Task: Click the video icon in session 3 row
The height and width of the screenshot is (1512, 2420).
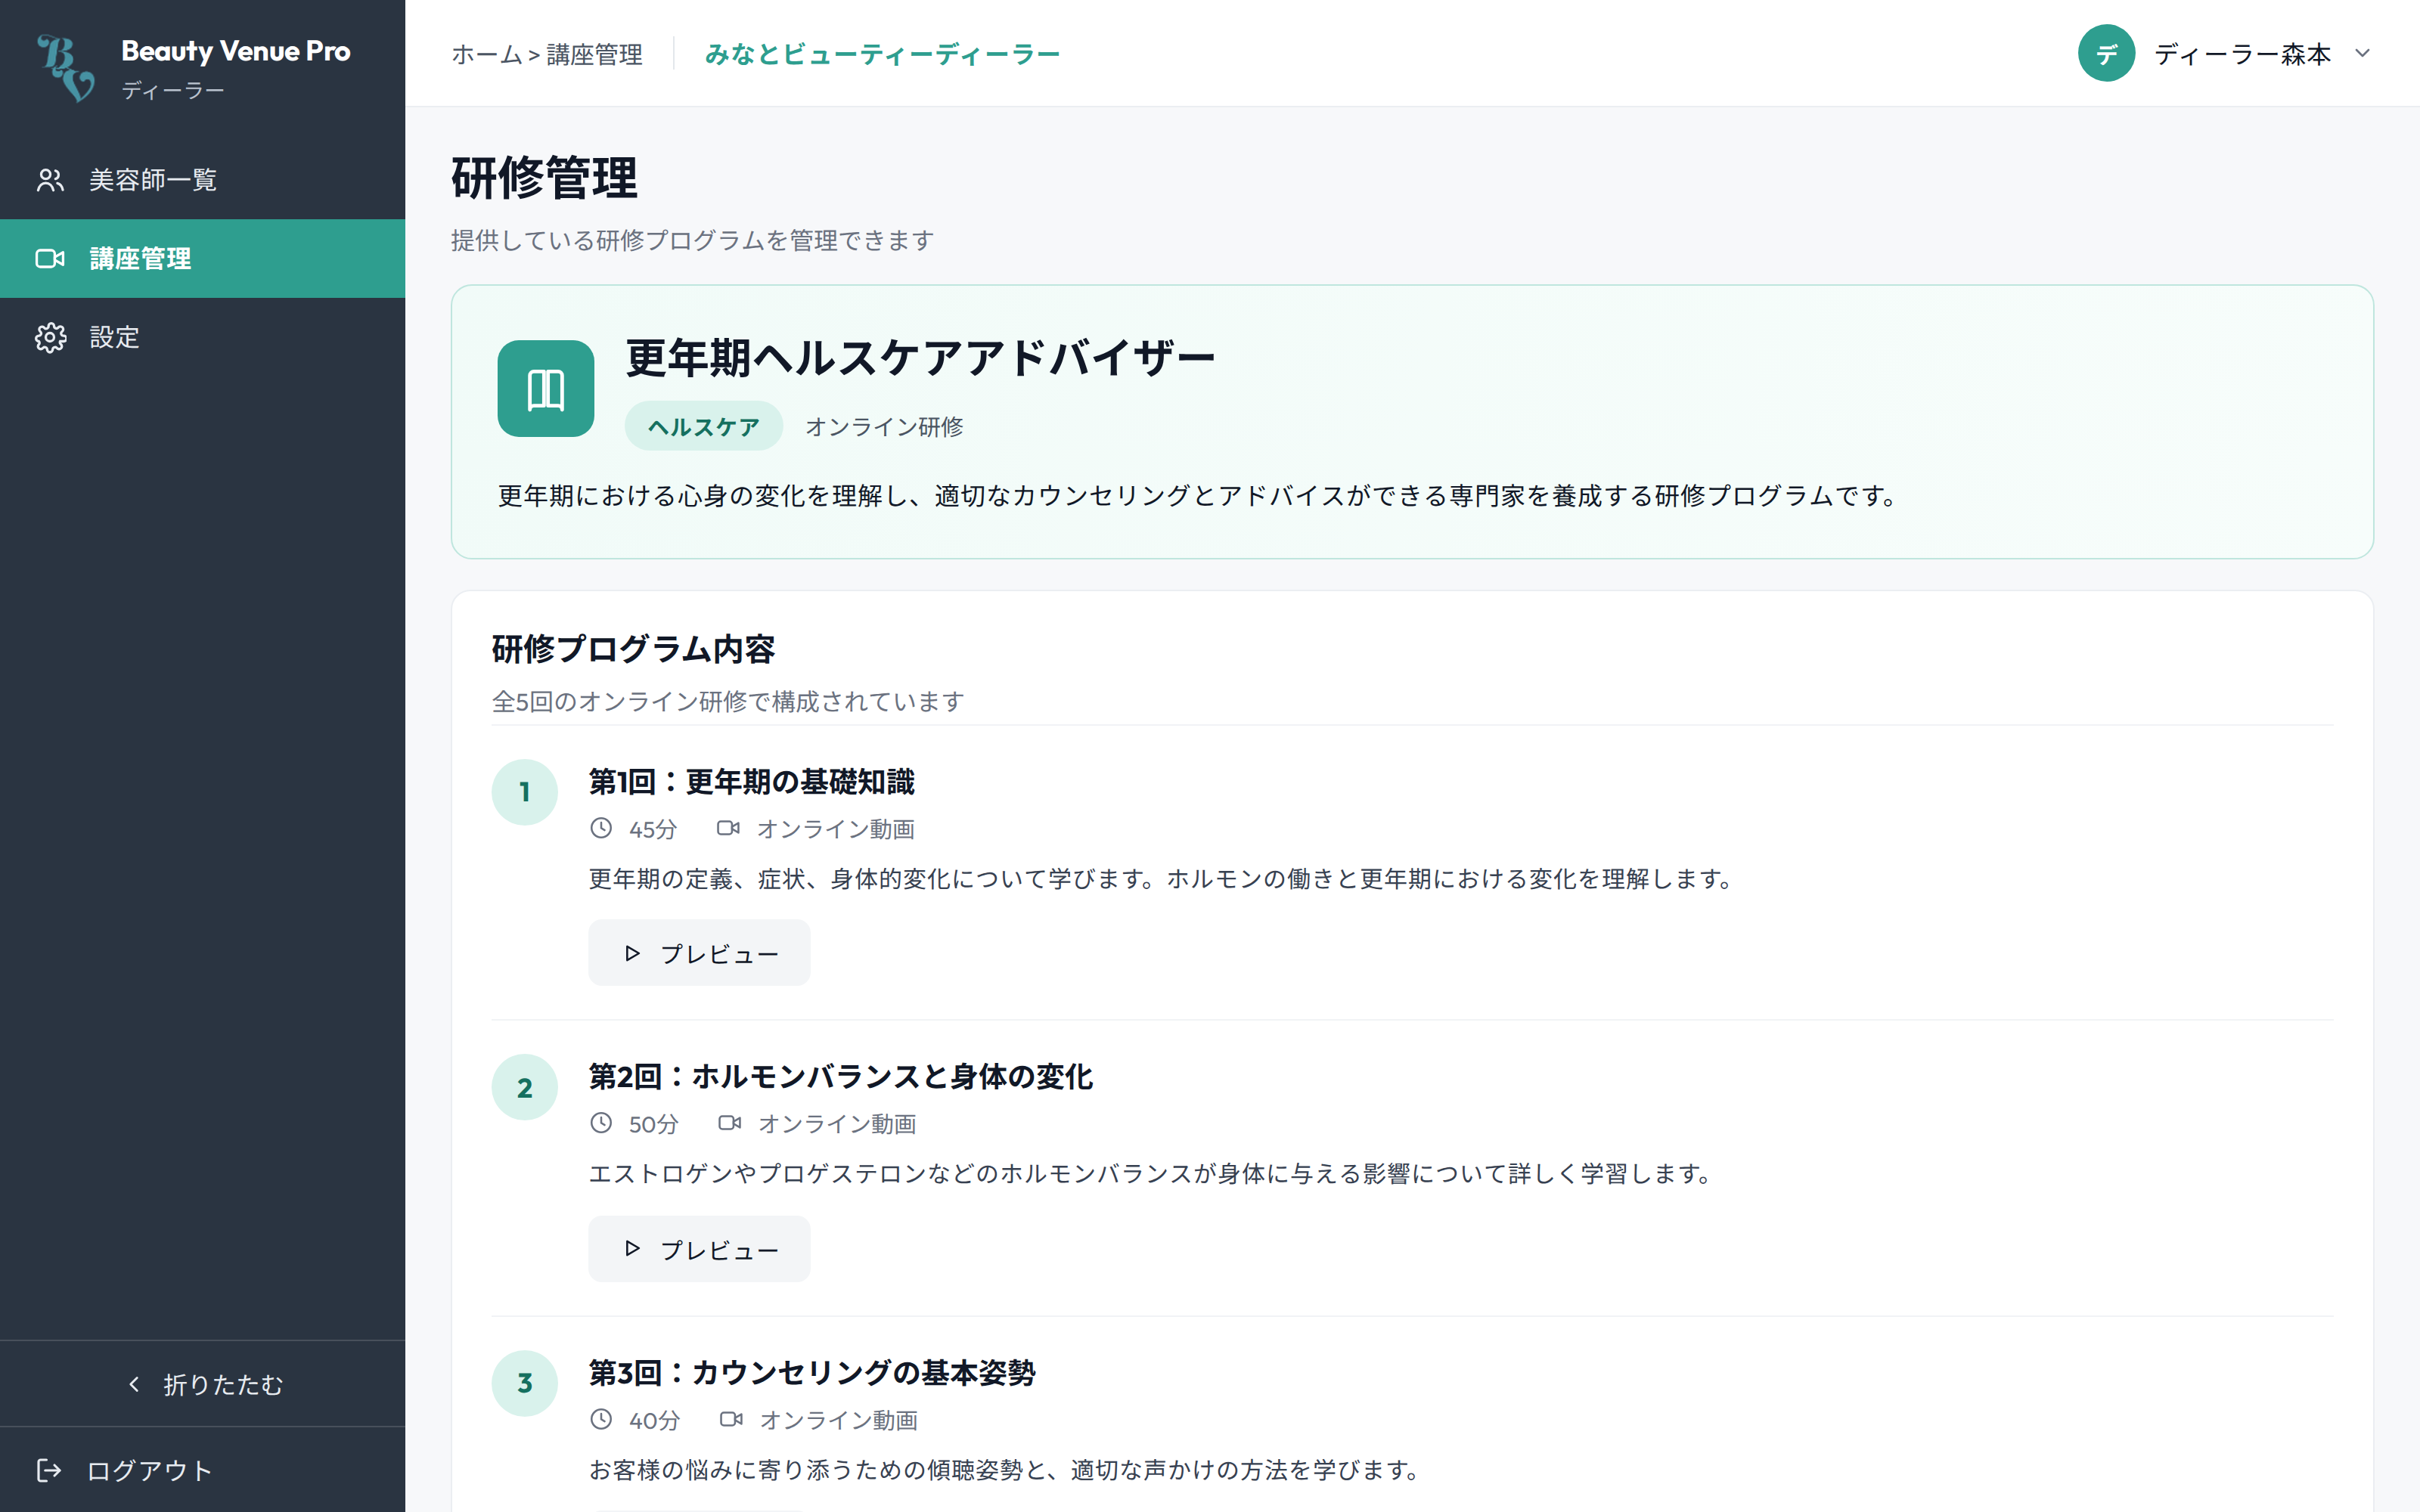Action: tap(731, 1419)
